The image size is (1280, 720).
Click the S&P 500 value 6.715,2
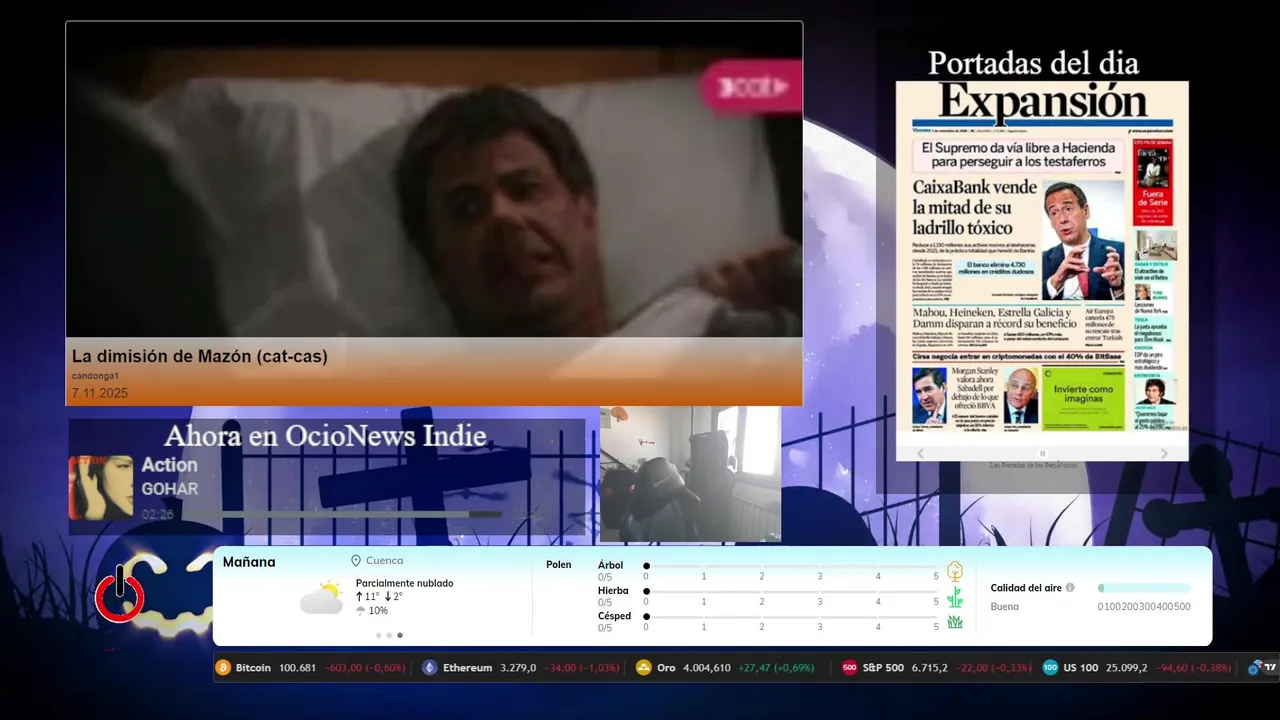pyautogui.click(x=929, y=668)
